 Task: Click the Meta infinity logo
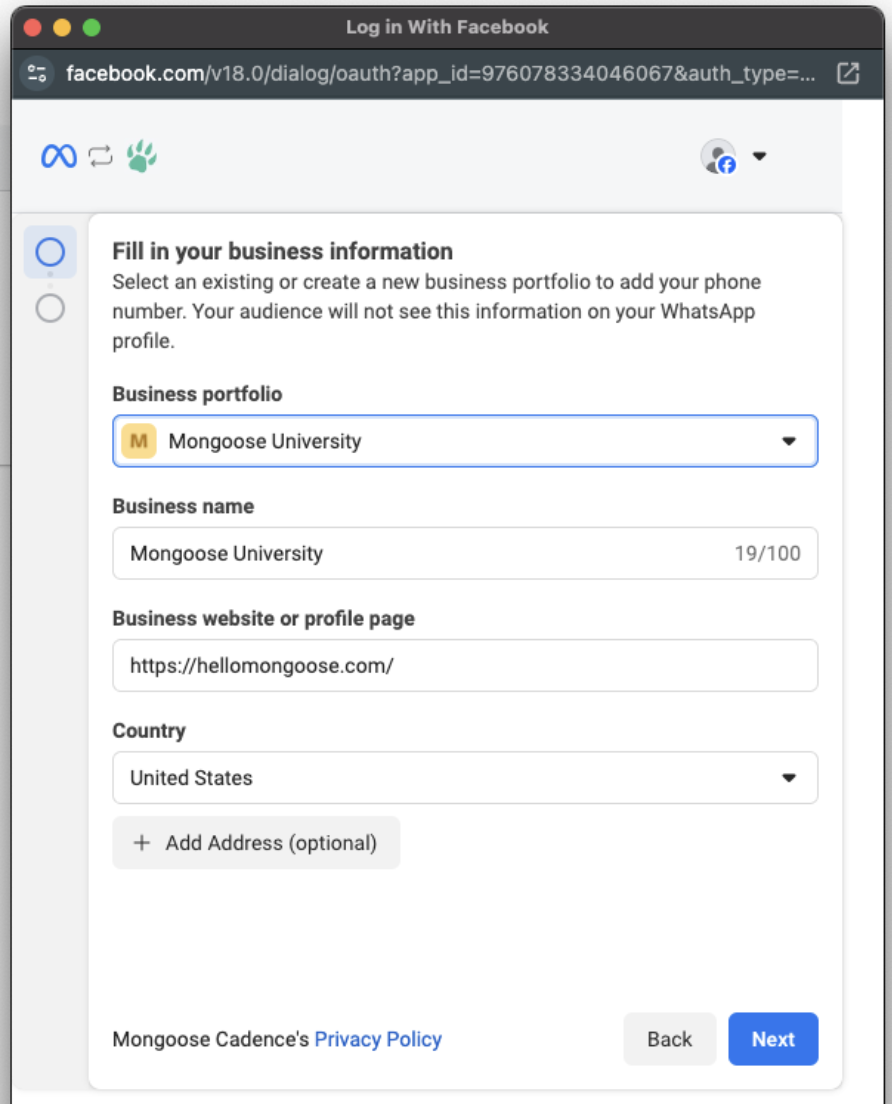coord(59,156)
